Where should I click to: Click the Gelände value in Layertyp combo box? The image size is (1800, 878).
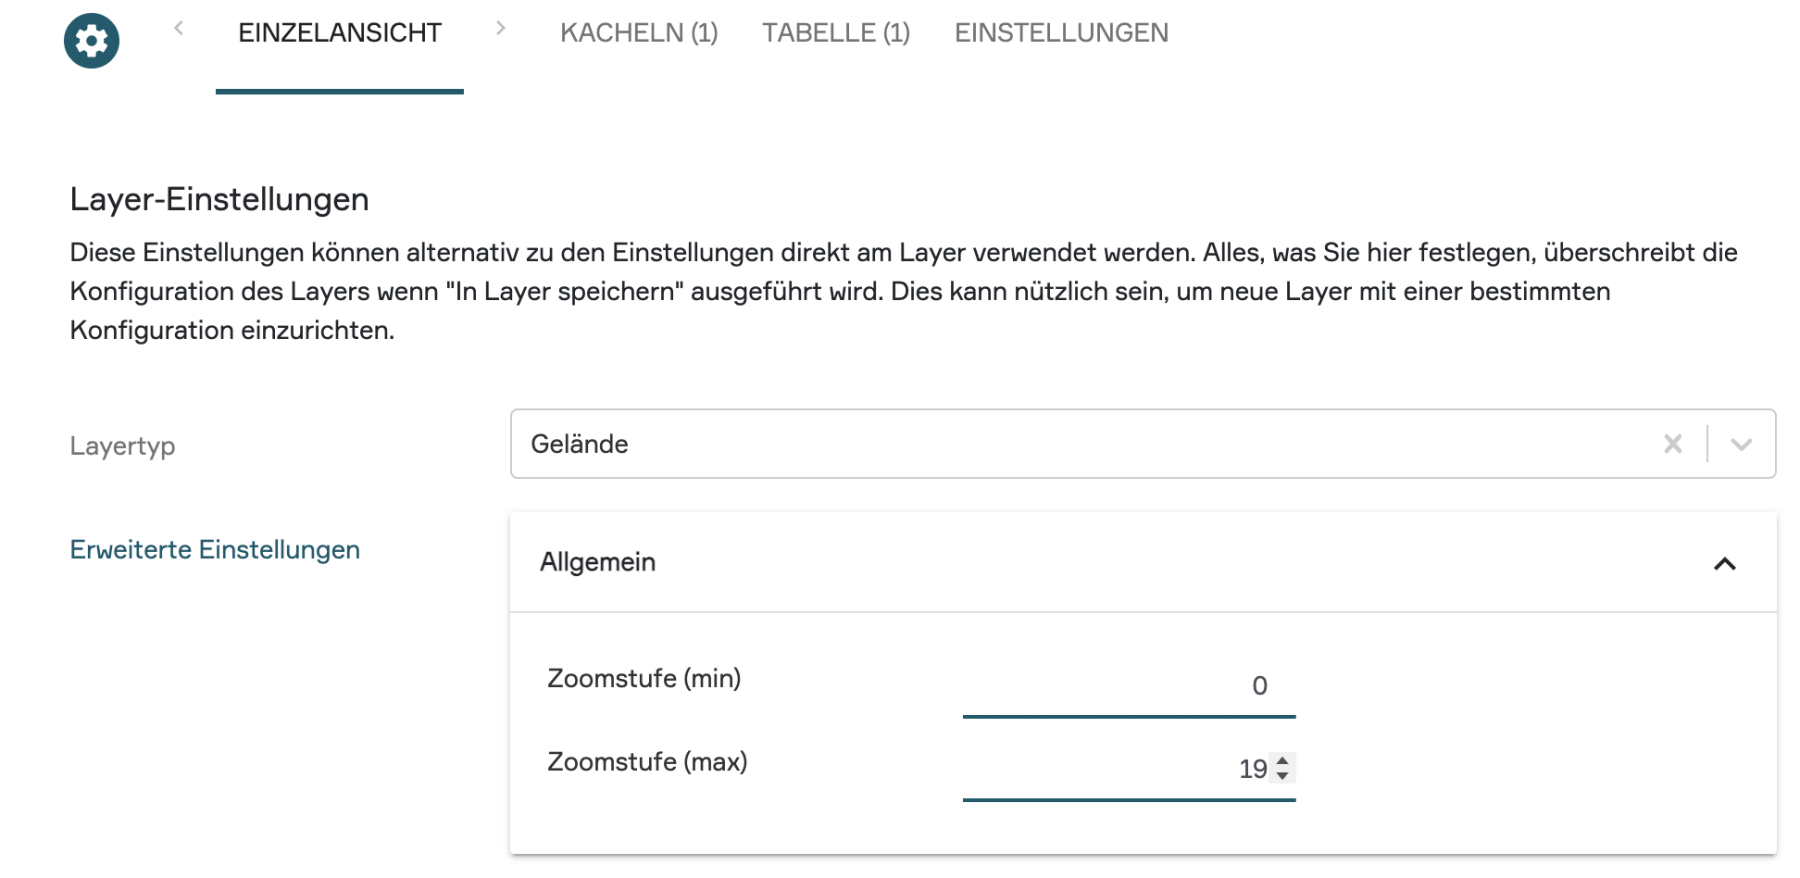coord(580,444)
